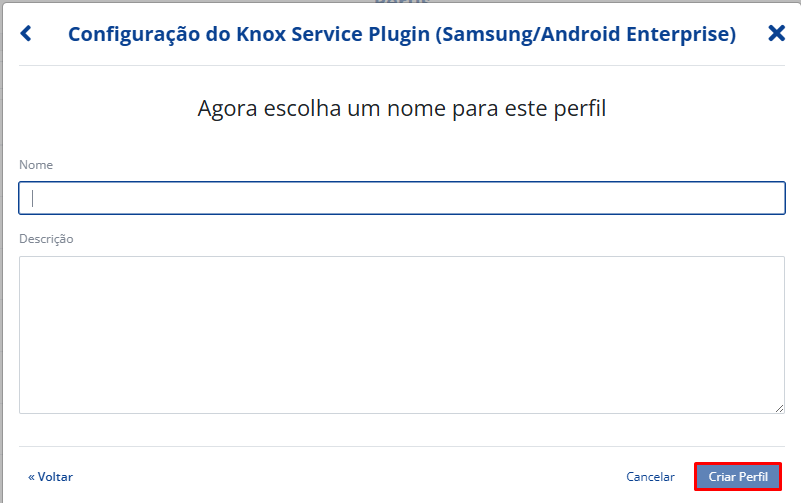This screenshot has height=503, width=801.
Task: Click the Nome field label
Action: [36, 164]
